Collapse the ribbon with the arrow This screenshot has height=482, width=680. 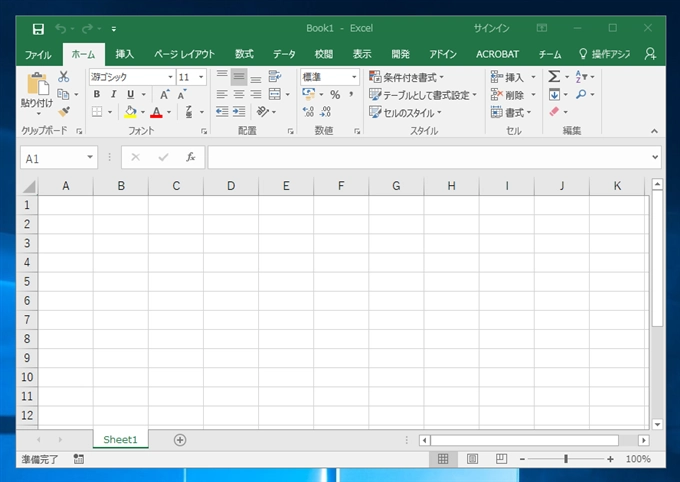tap(654, 131)
